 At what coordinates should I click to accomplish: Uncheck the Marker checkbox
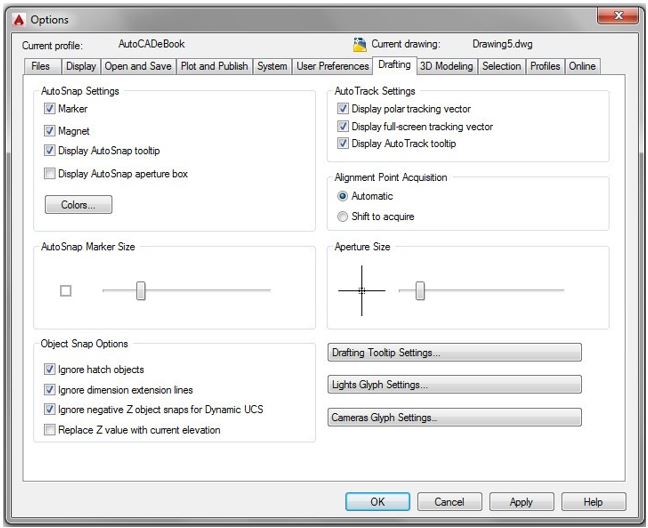click(50, 109)
